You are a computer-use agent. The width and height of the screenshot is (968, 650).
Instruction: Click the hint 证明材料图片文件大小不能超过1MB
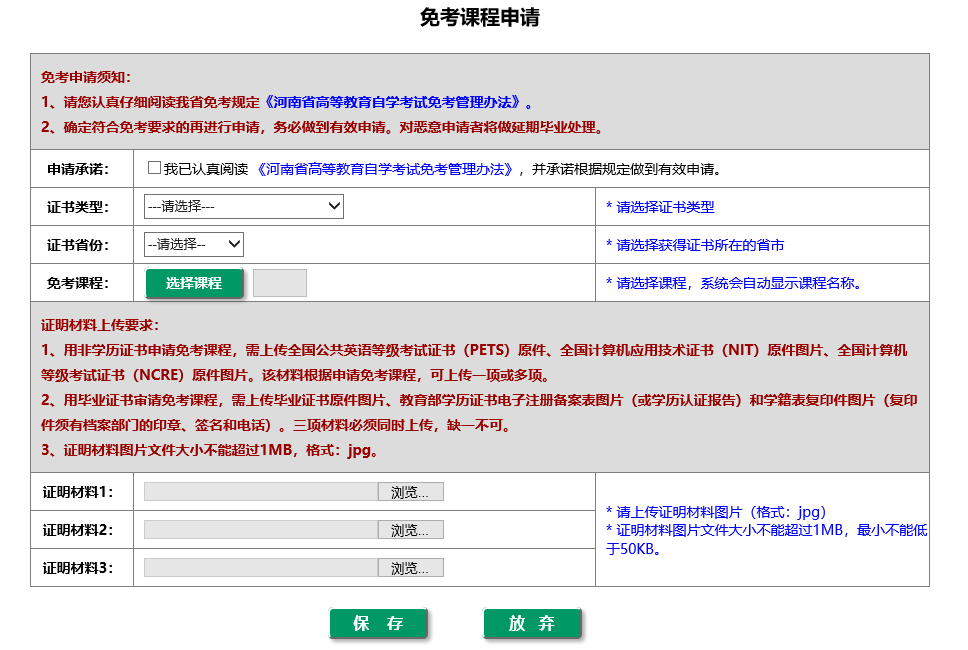click(x=767, y=539)
